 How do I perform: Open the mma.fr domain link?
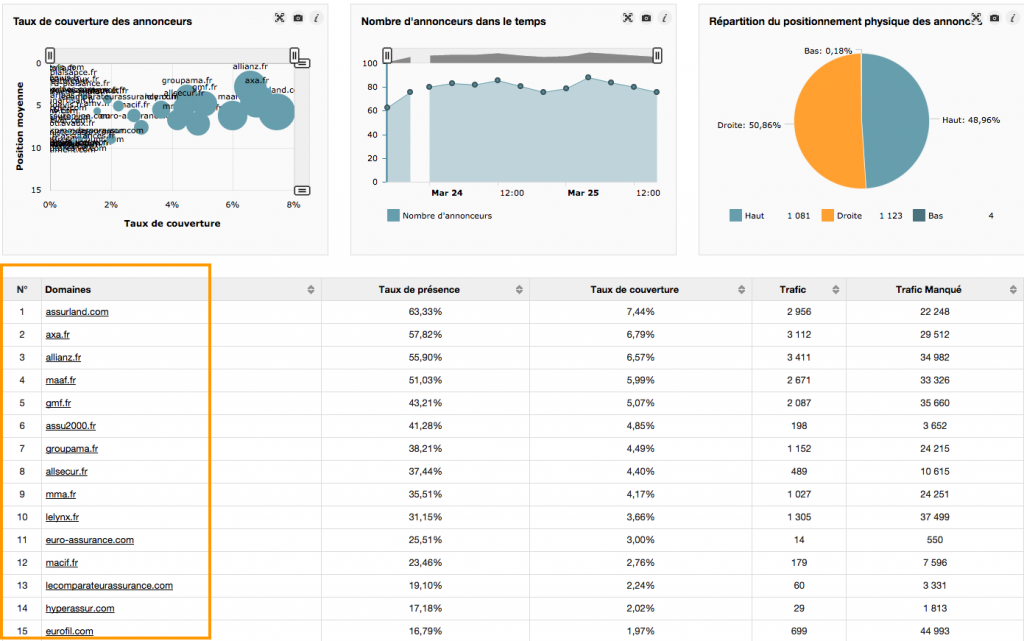pyautogui.click(x=61, y=495)
